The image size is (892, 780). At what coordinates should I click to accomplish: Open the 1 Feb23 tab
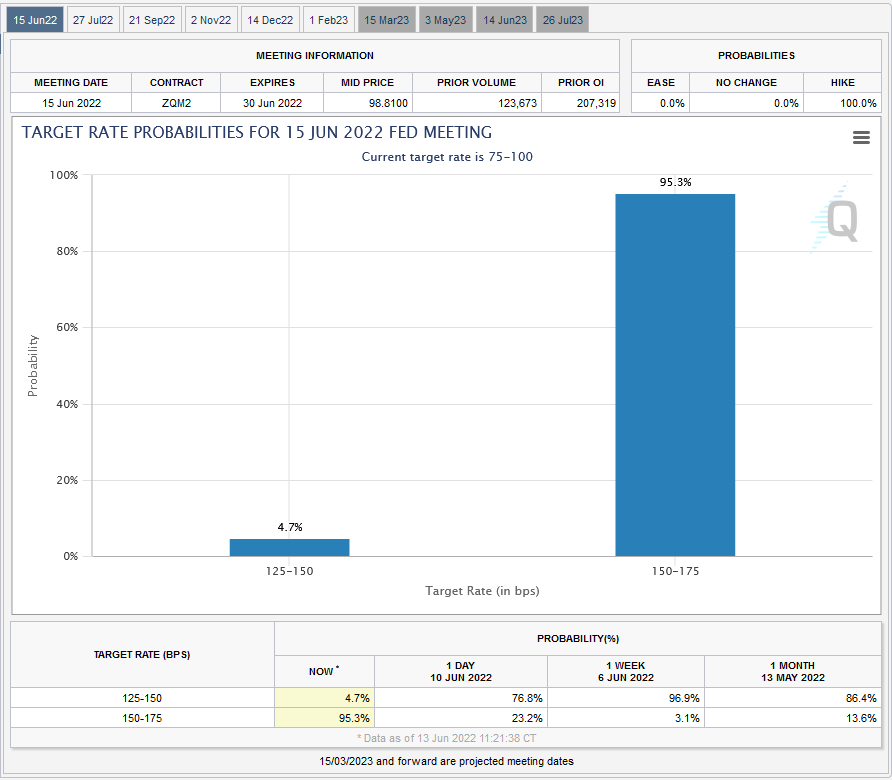pyautogui.click(x=329, y=20)
